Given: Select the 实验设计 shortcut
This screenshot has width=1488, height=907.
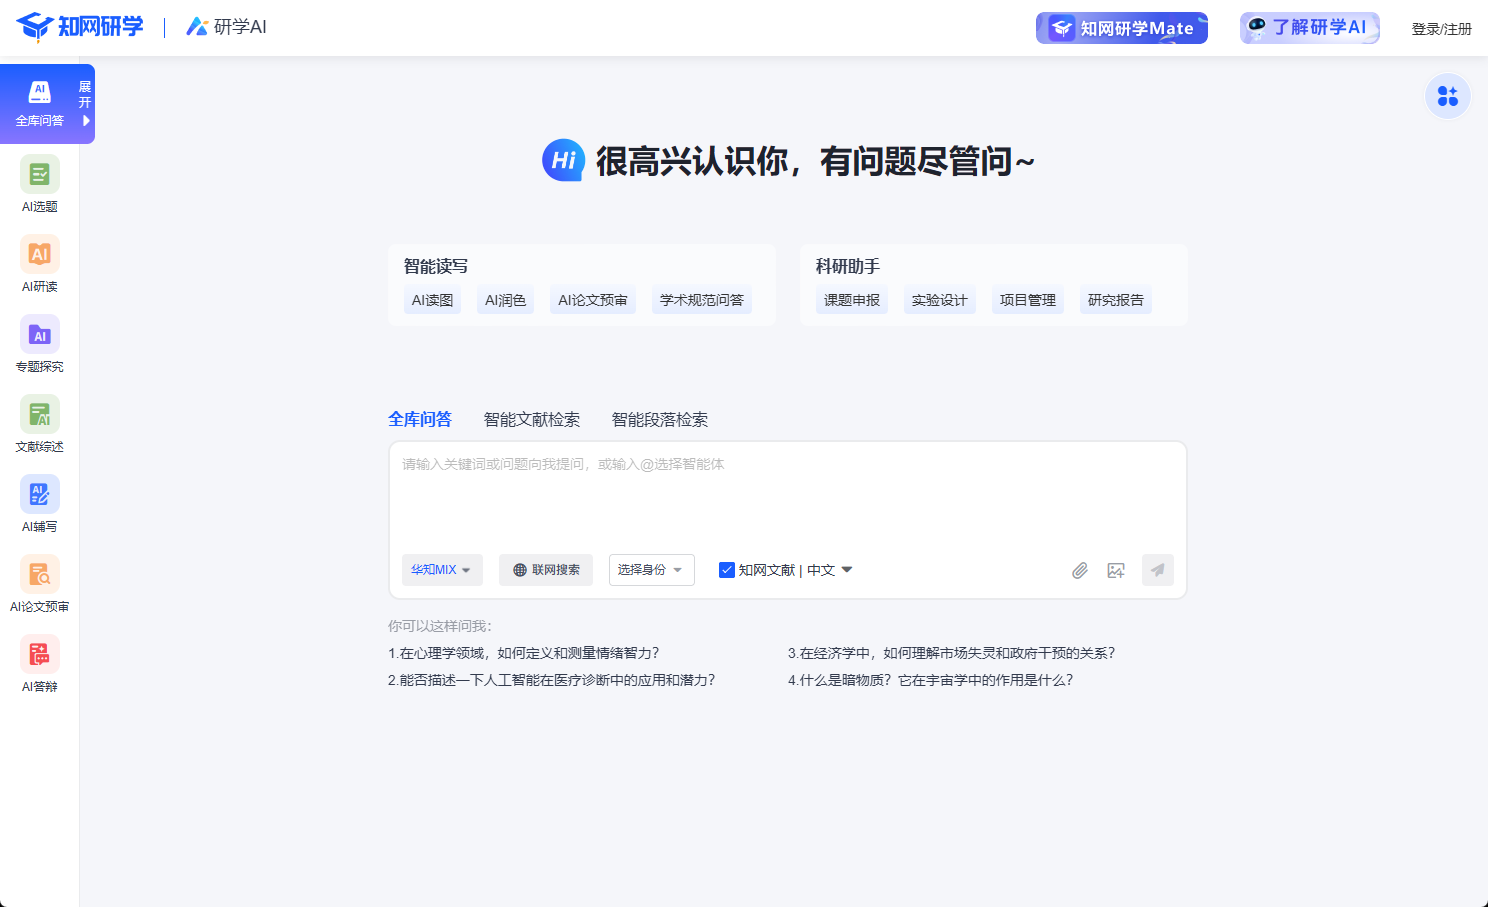Looking at the screenshot, I should tap(940, 300).
